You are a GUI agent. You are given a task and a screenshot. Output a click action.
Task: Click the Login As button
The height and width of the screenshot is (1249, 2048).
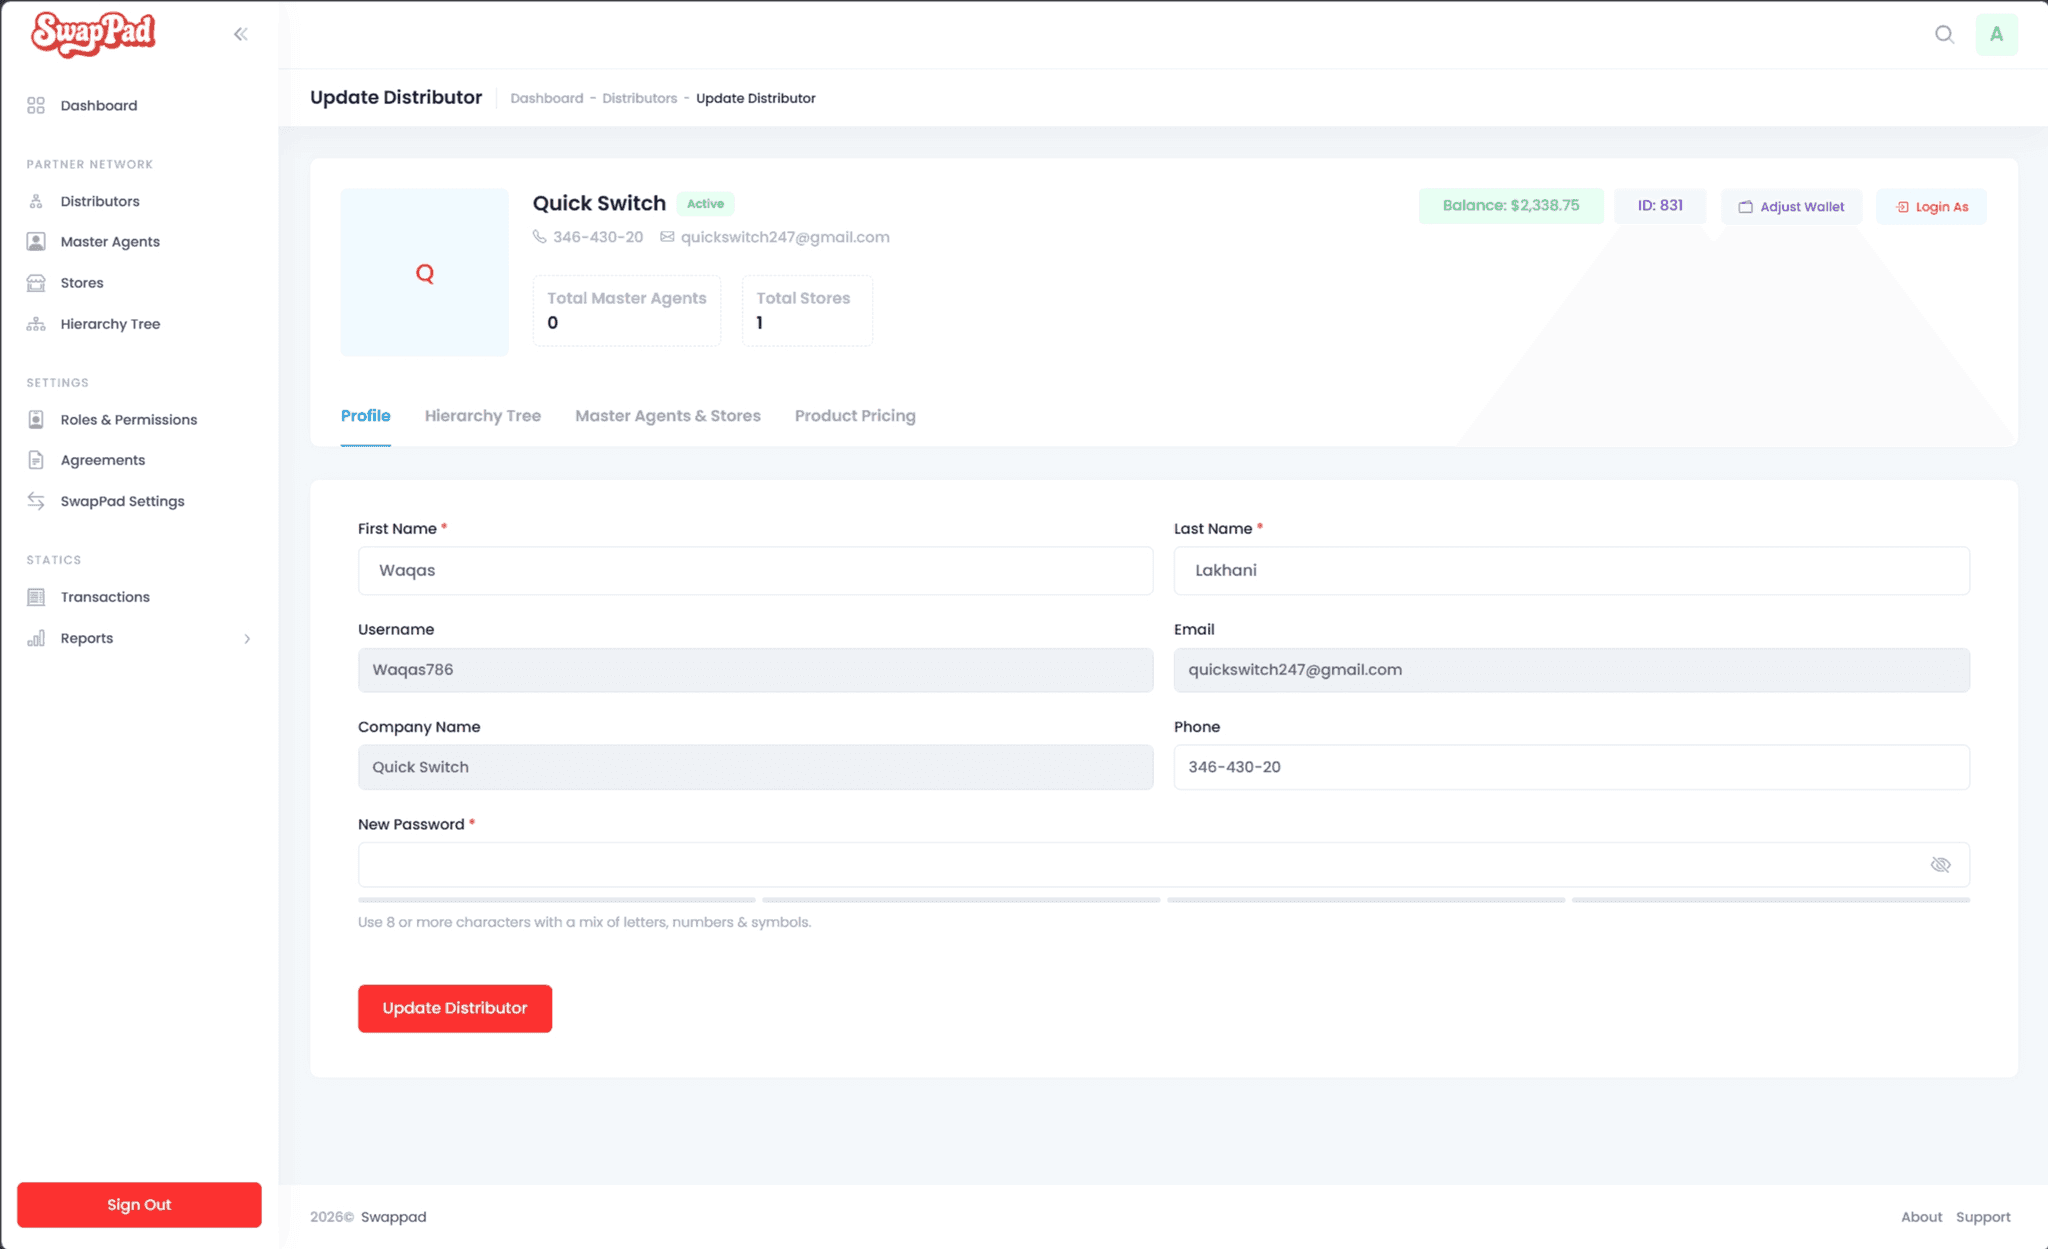coord(1932,207)
